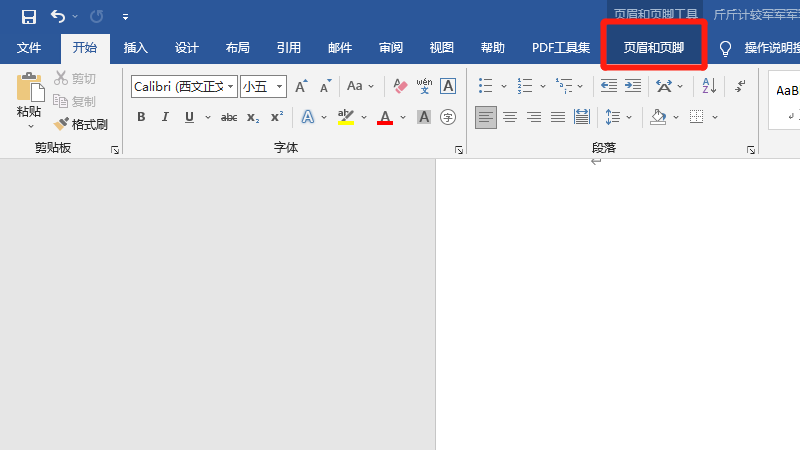Click the grow font size icon
The width and height of the screenshot is (800, 450).
point(301,87)
